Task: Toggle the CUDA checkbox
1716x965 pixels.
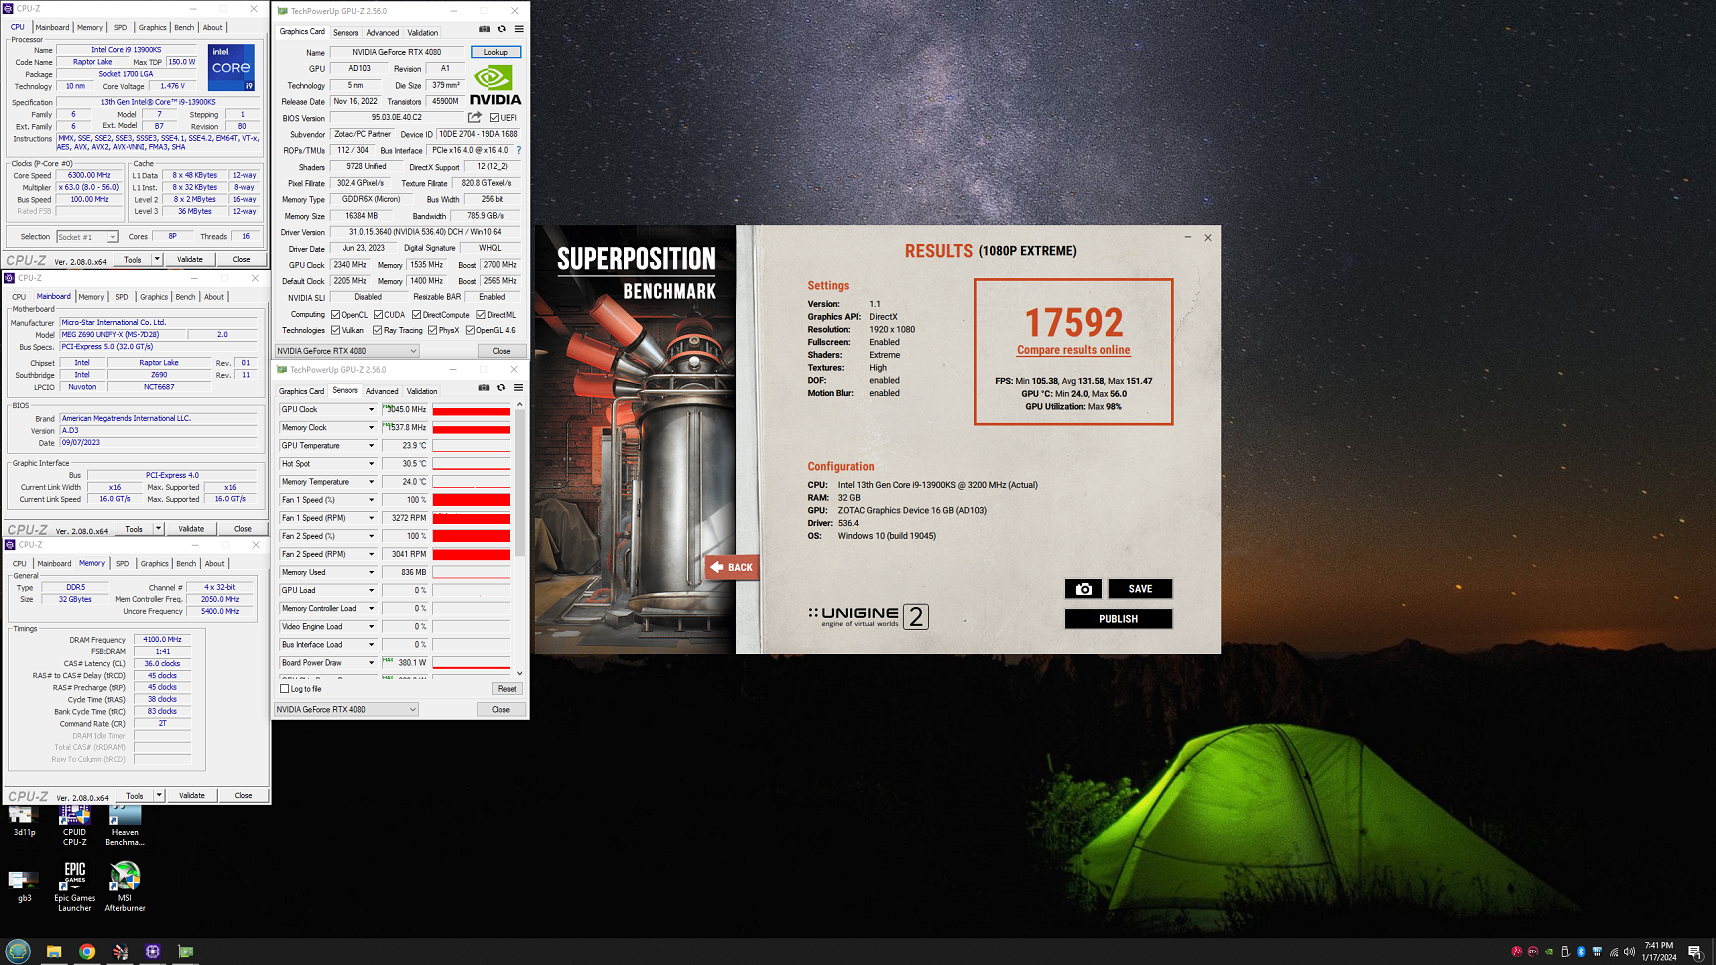Action: pos(378,315)
